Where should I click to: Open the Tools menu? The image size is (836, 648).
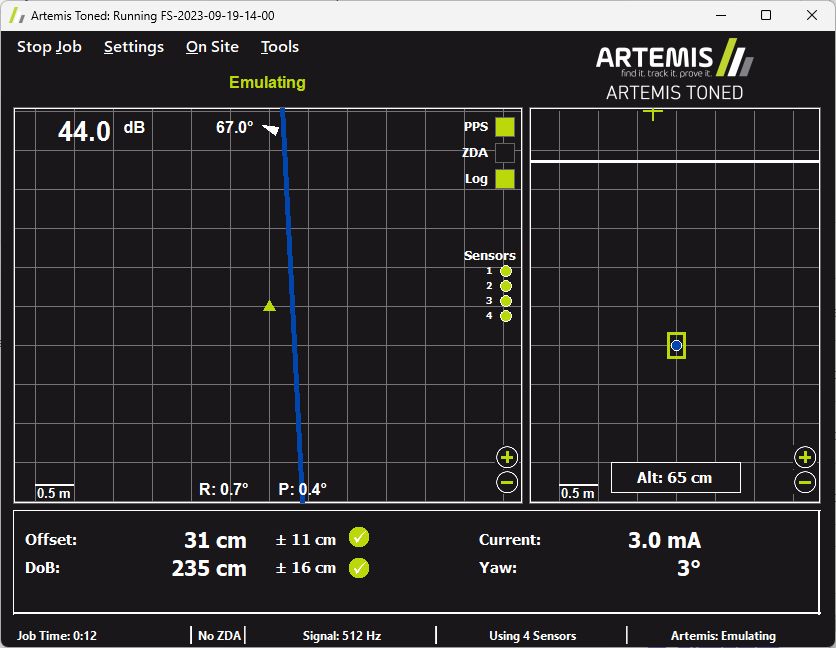(x=280, y=47)
